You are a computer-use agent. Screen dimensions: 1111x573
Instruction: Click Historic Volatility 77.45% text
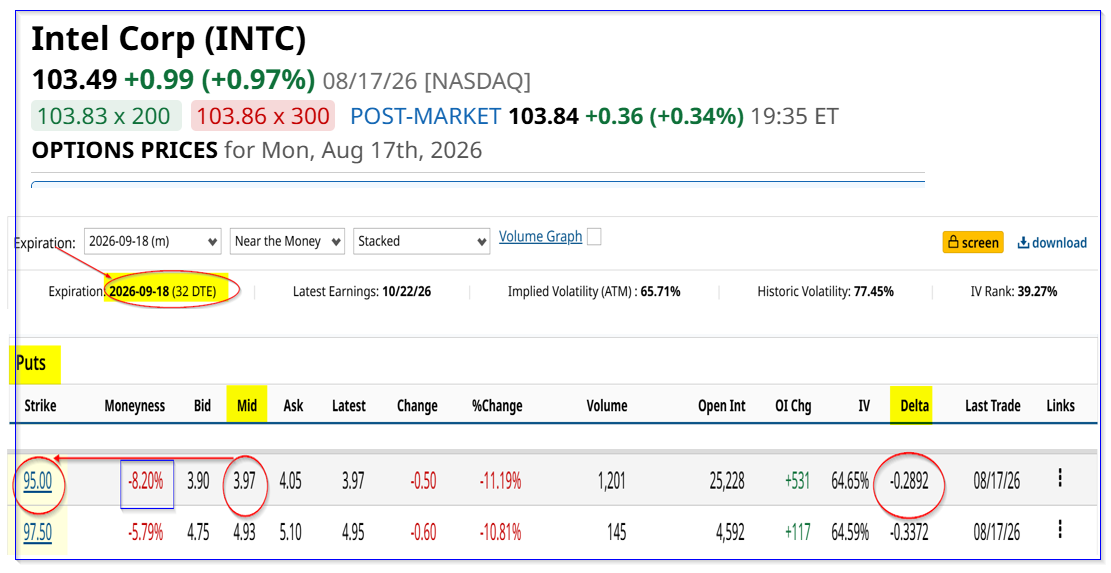click(825, 291)
